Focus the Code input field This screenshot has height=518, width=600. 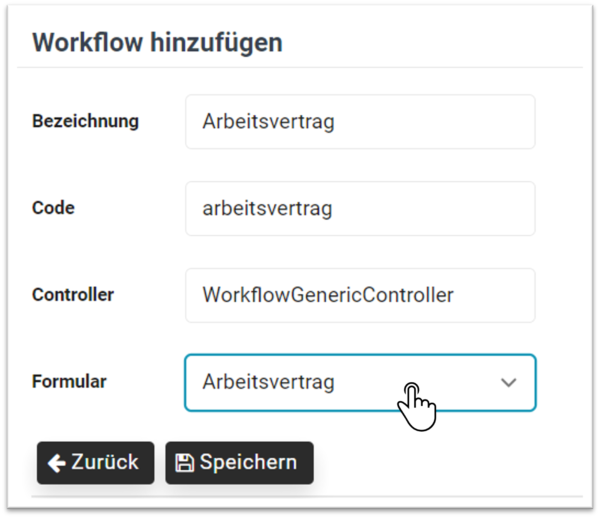360,209
